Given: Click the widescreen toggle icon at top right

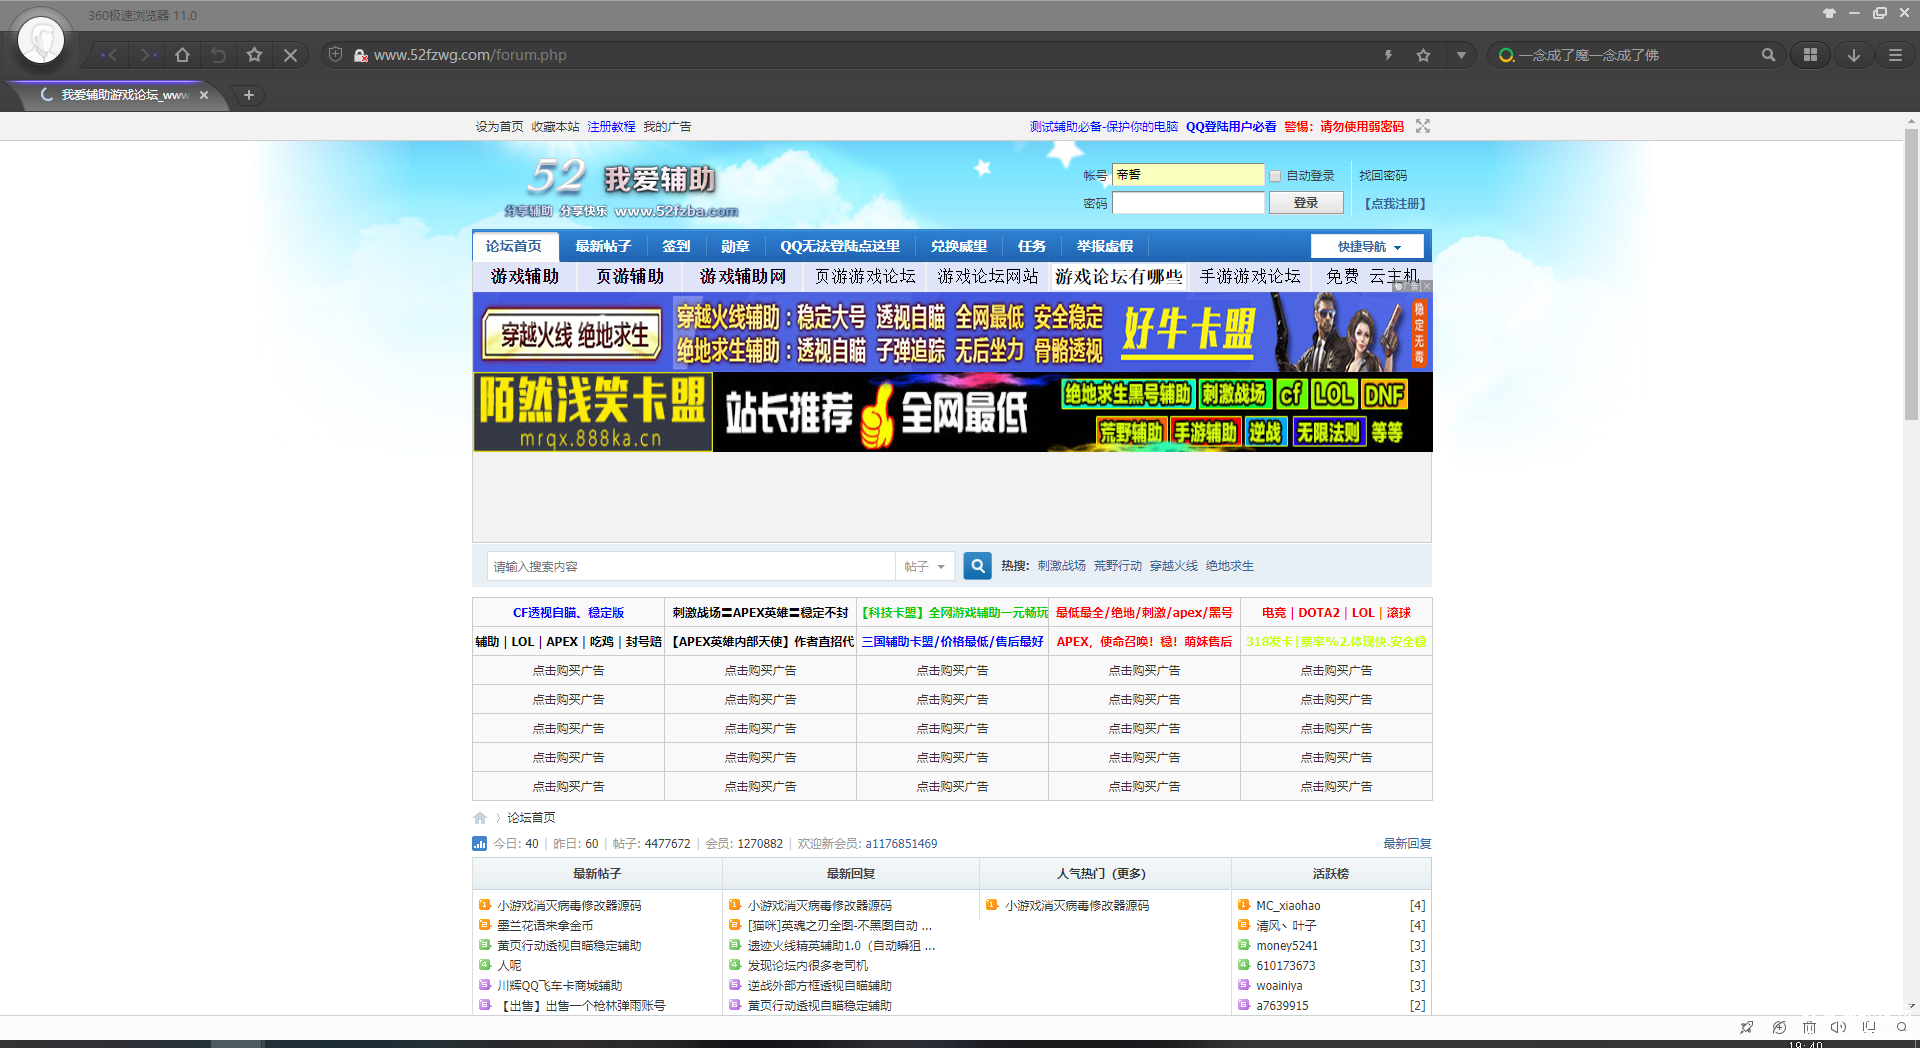Looking at the screenshot, I should pos(1423,126).
